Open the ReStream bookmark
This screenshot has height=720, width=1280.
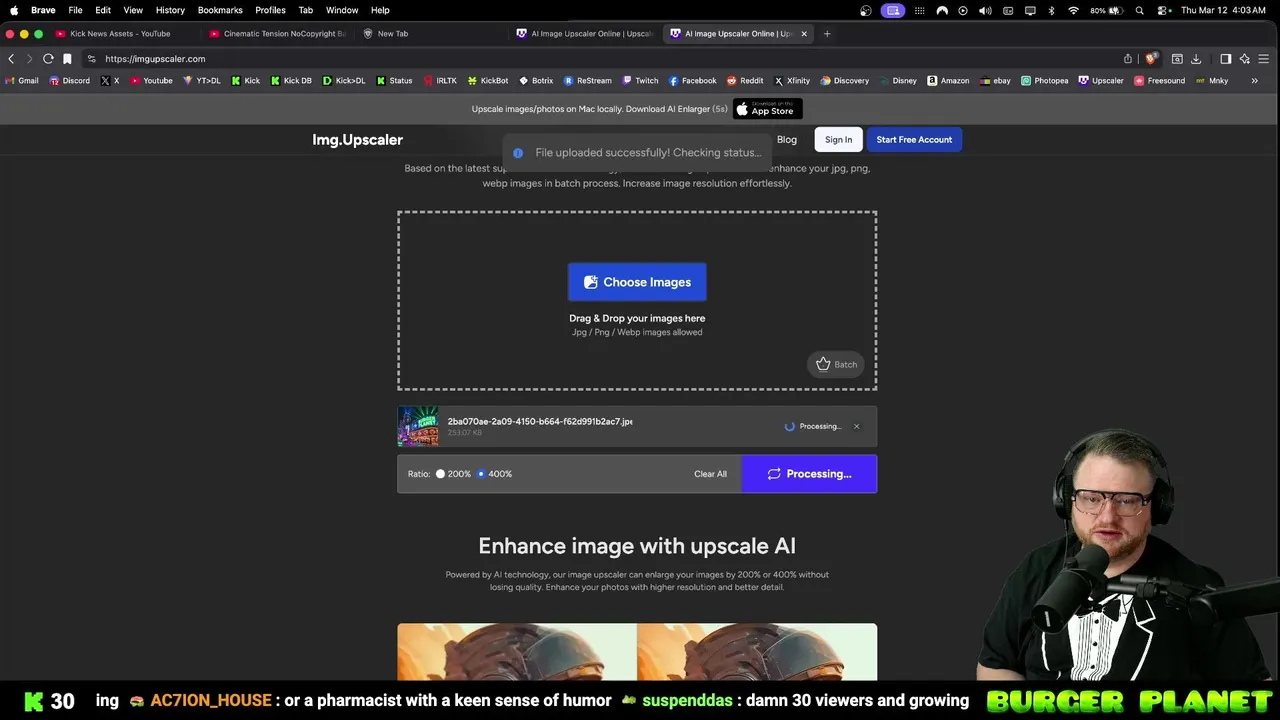point(587,80)
